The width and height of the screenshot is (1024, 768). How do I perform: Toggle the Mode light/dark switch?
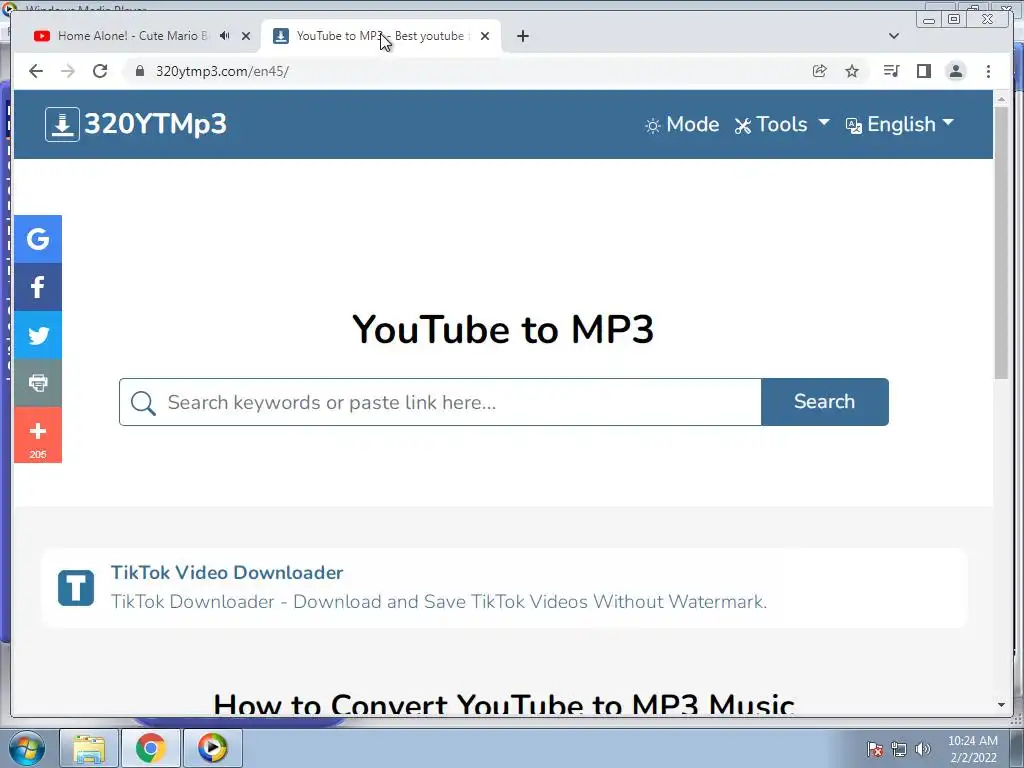[681, 125]
